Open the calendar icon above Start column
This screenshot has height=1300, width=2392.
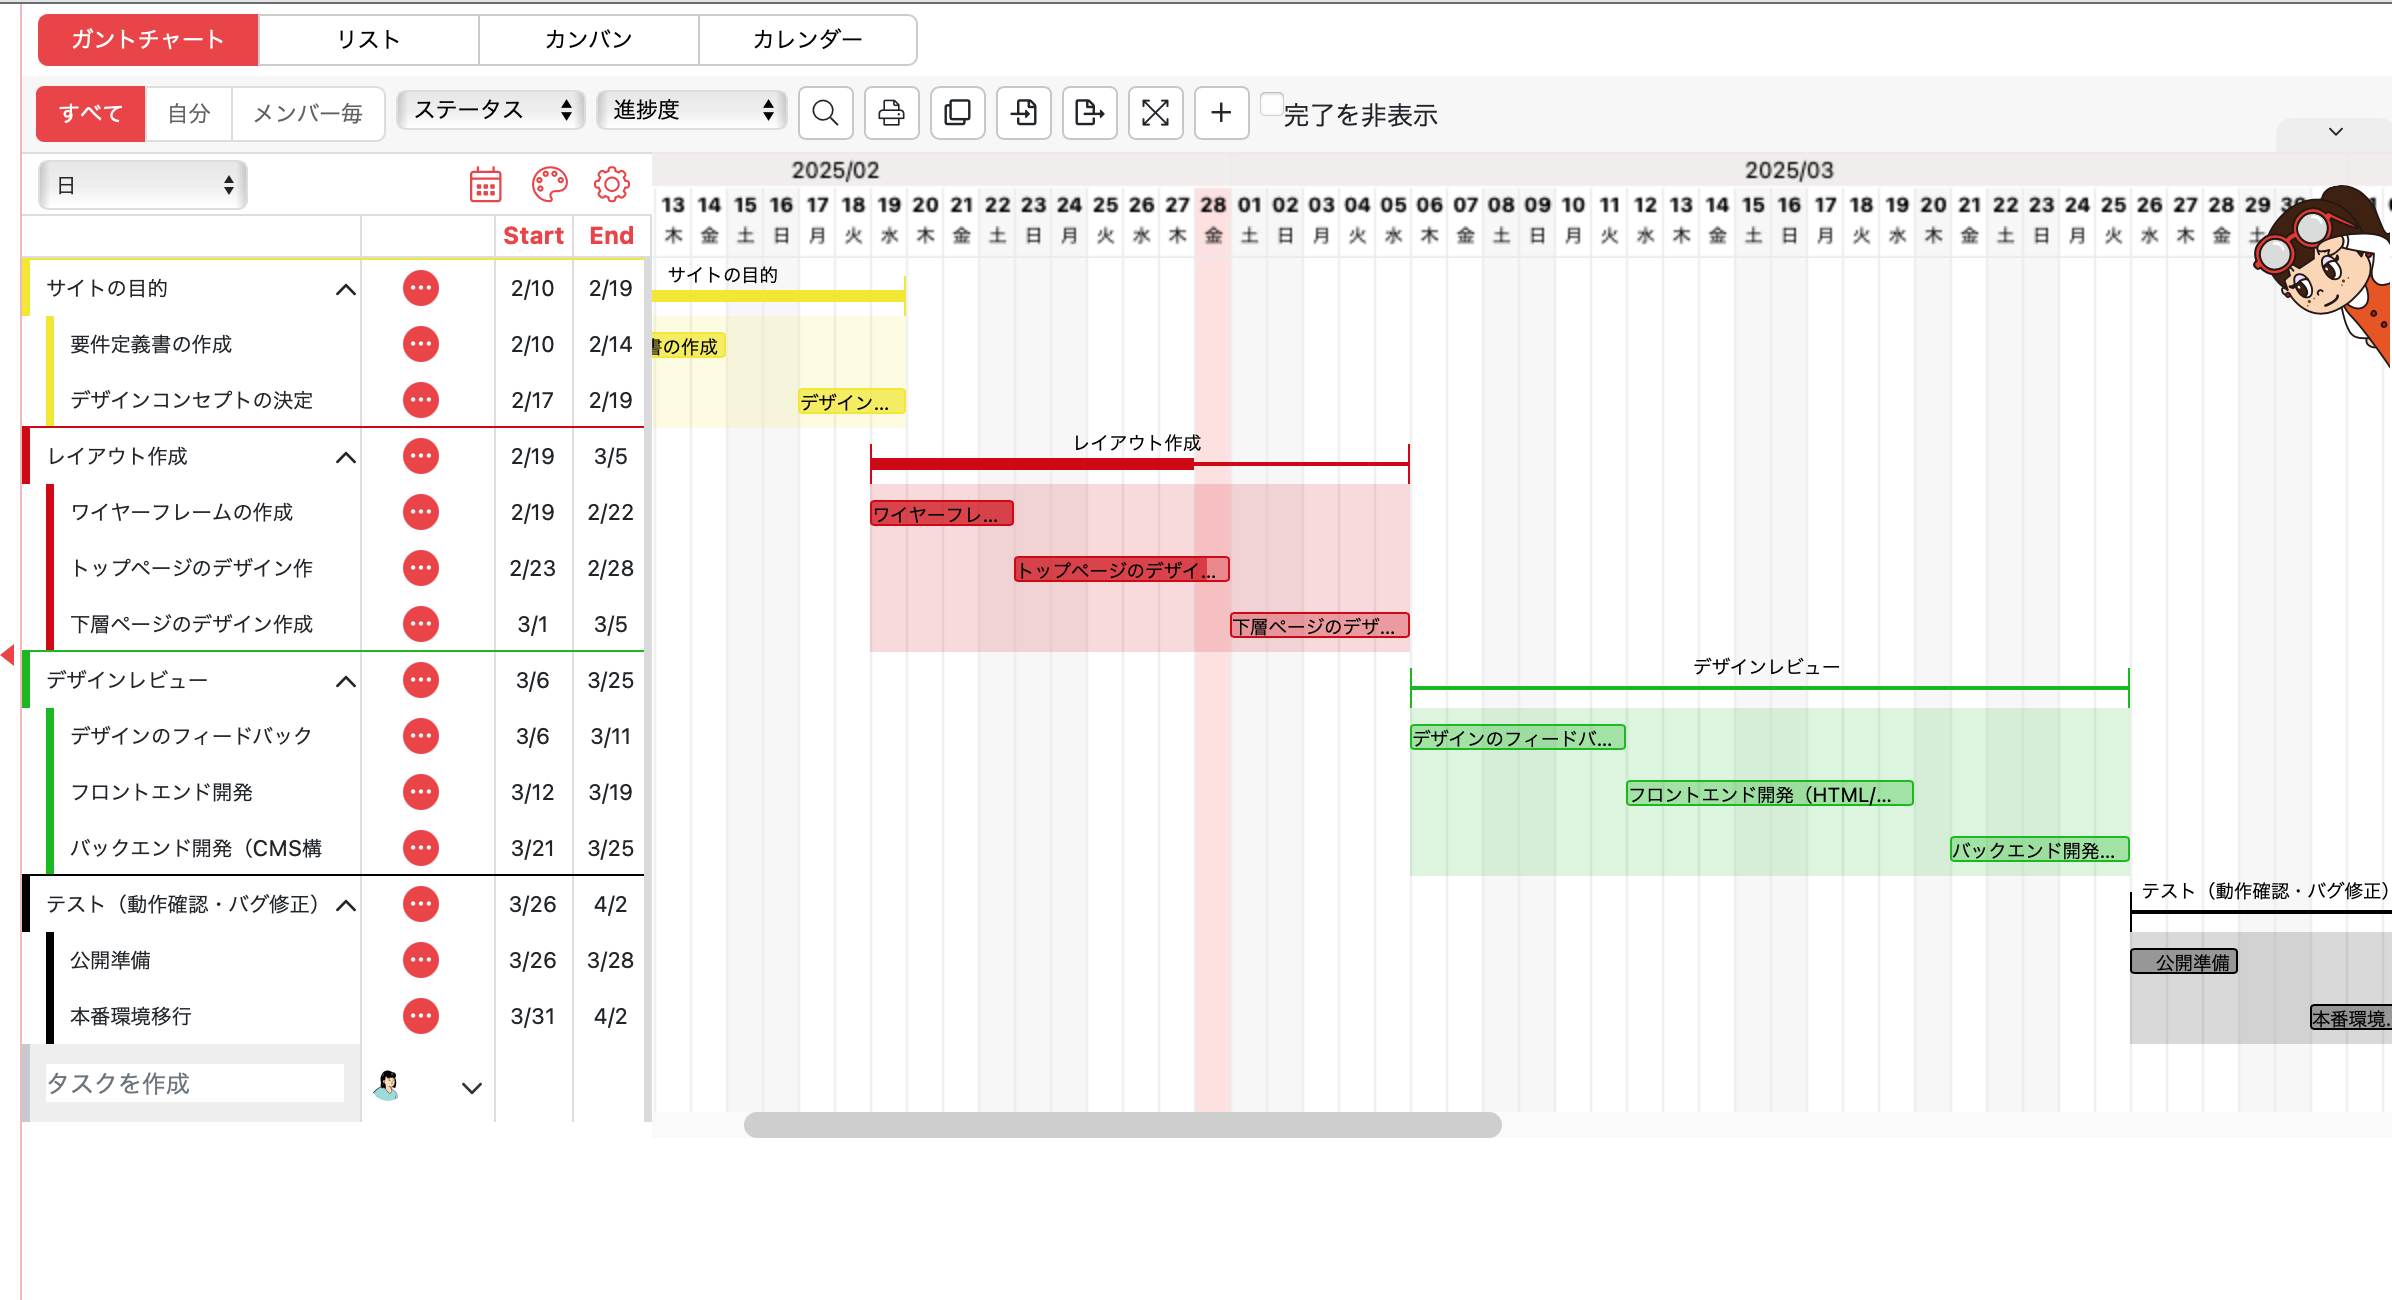486,185
